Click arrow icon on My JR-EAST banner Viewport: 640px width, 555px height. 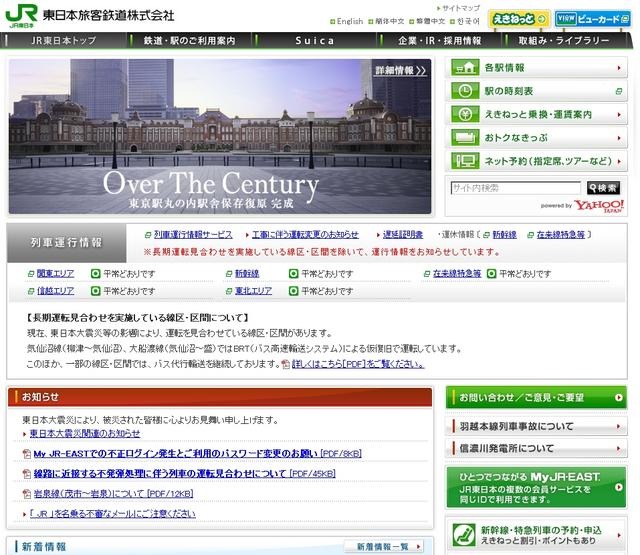tap(619, 487)
